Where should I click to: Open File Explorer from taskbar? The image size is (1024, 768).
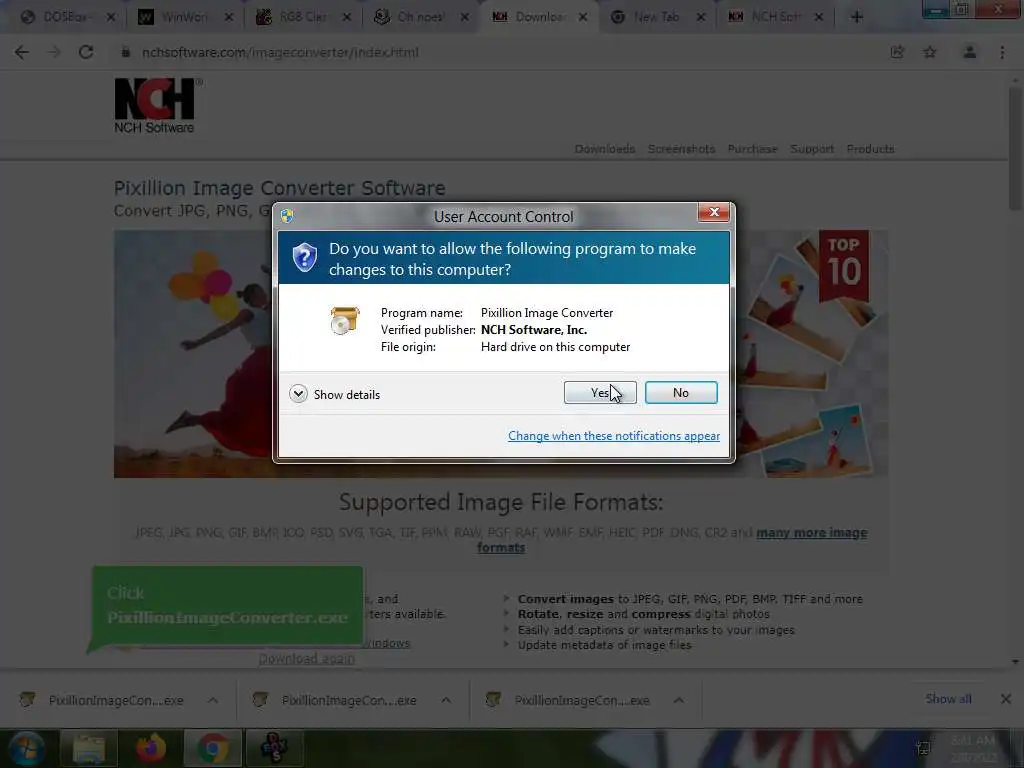89,748
